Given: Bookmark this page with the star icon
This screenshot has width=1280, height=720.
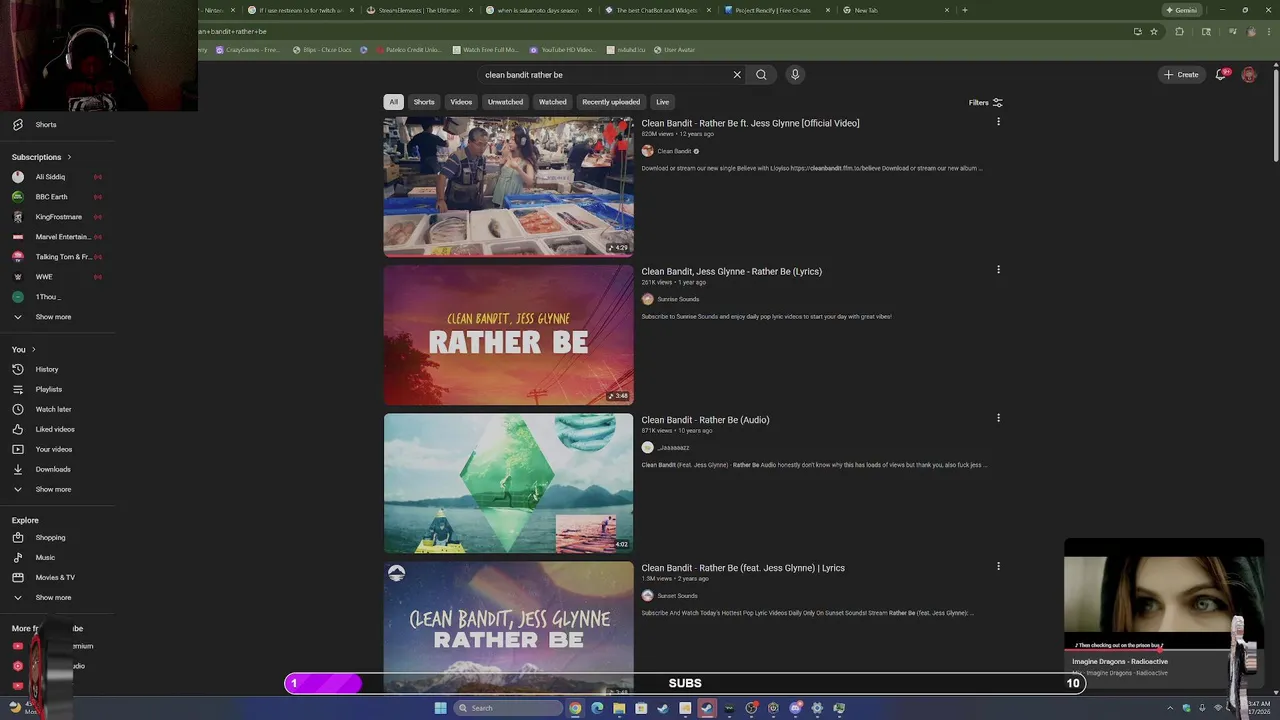Looking at the screenshot, I should tap(1154, 31).
